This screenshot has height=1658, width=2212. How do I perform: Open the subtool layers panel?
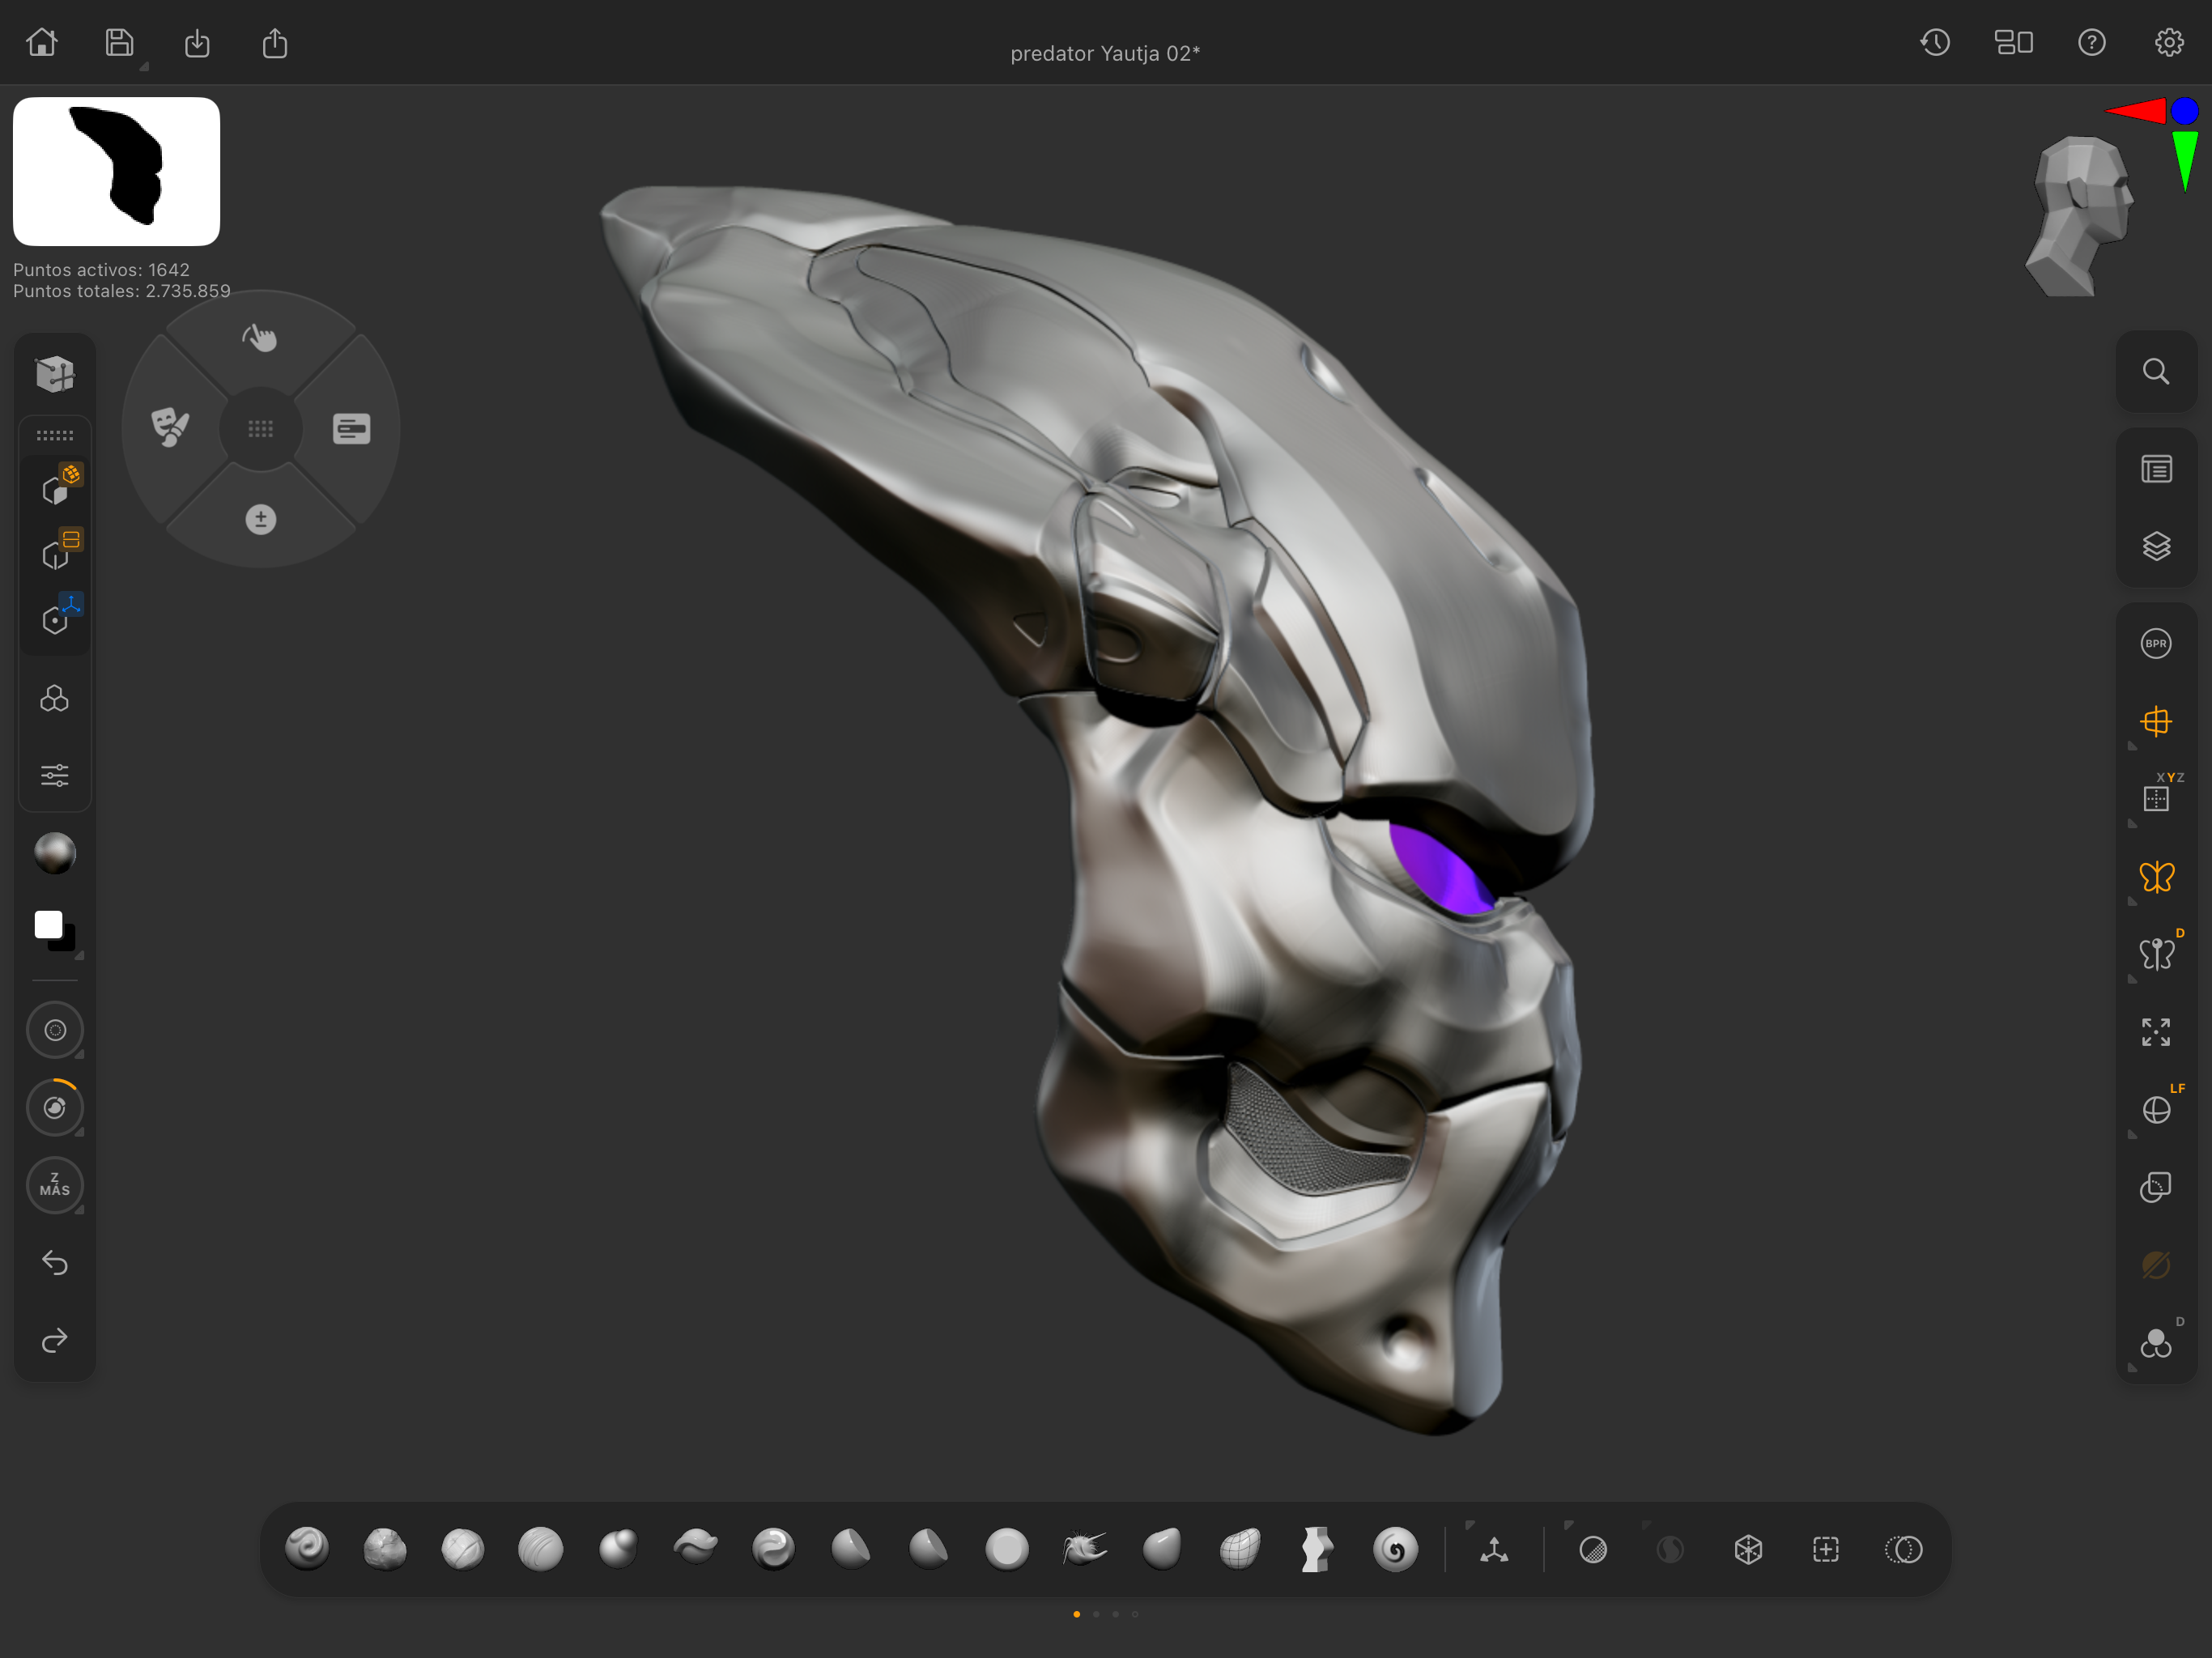[2156, 546]
